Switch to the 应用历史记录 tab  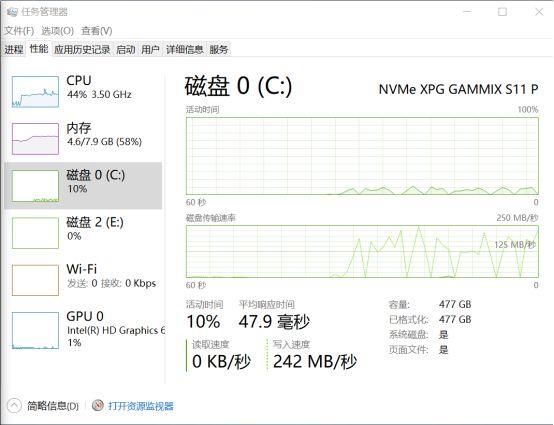pyautogui.click(x=82, y=49)
